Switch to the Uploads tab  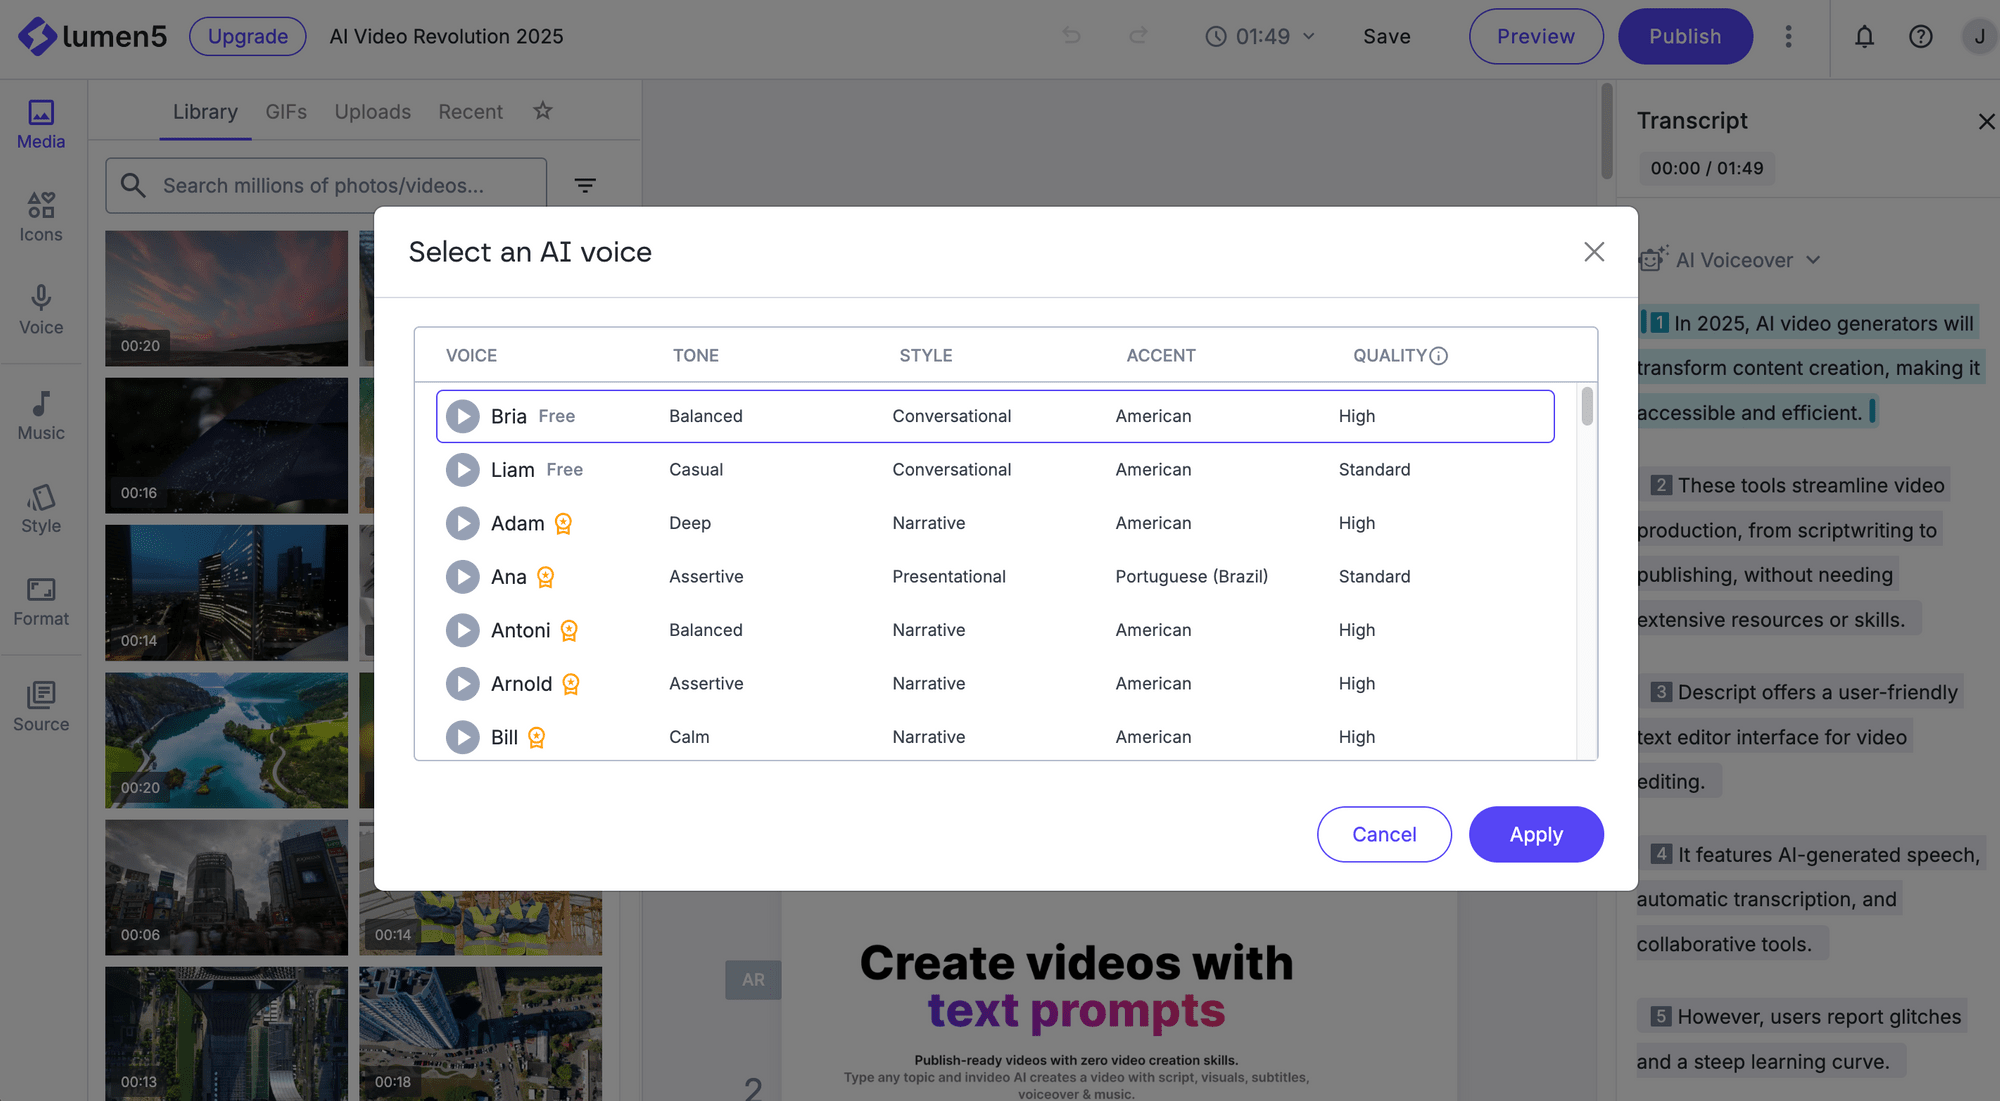pos(372,111)
